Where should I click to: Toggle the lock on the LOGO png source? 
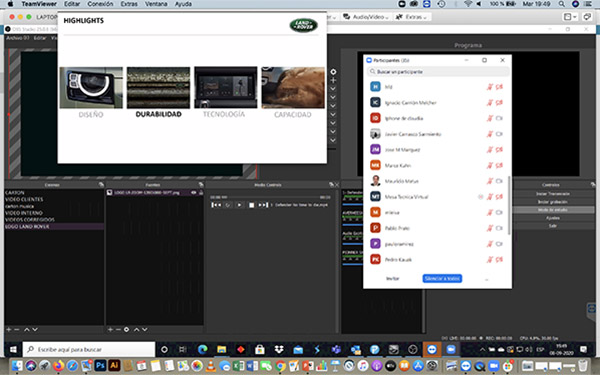pos(201,192)
